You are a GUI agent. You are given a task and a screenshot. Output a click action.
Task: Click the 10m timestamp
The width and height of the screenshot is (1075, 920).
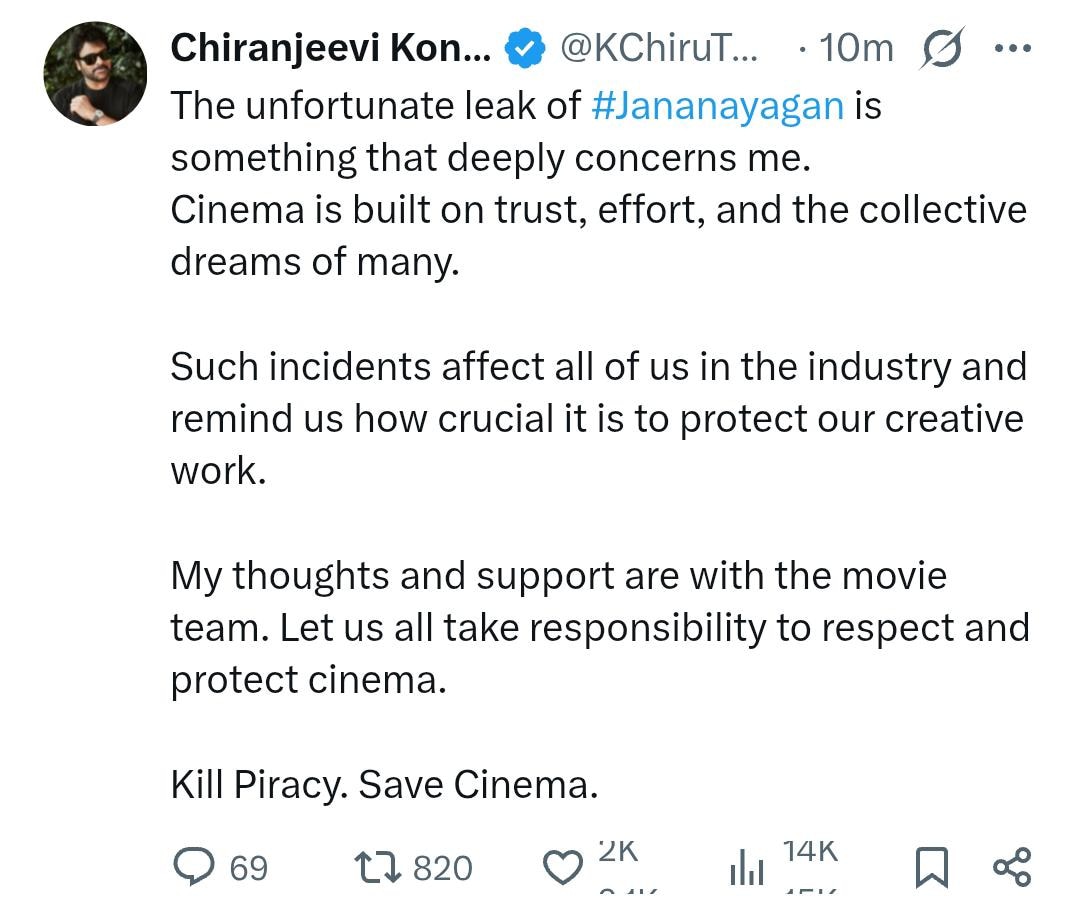[856, 47]
